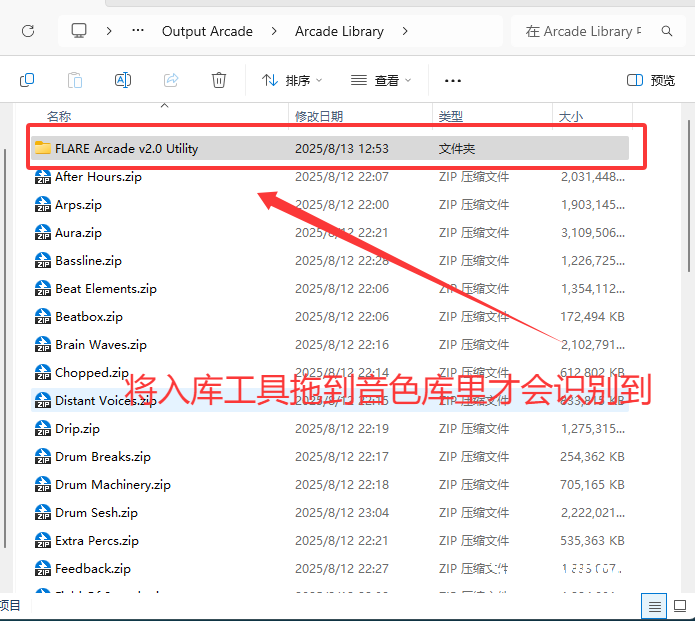Select Feedback.zip file name
Screen dimensions: 695x621
(x=93, y=568)
